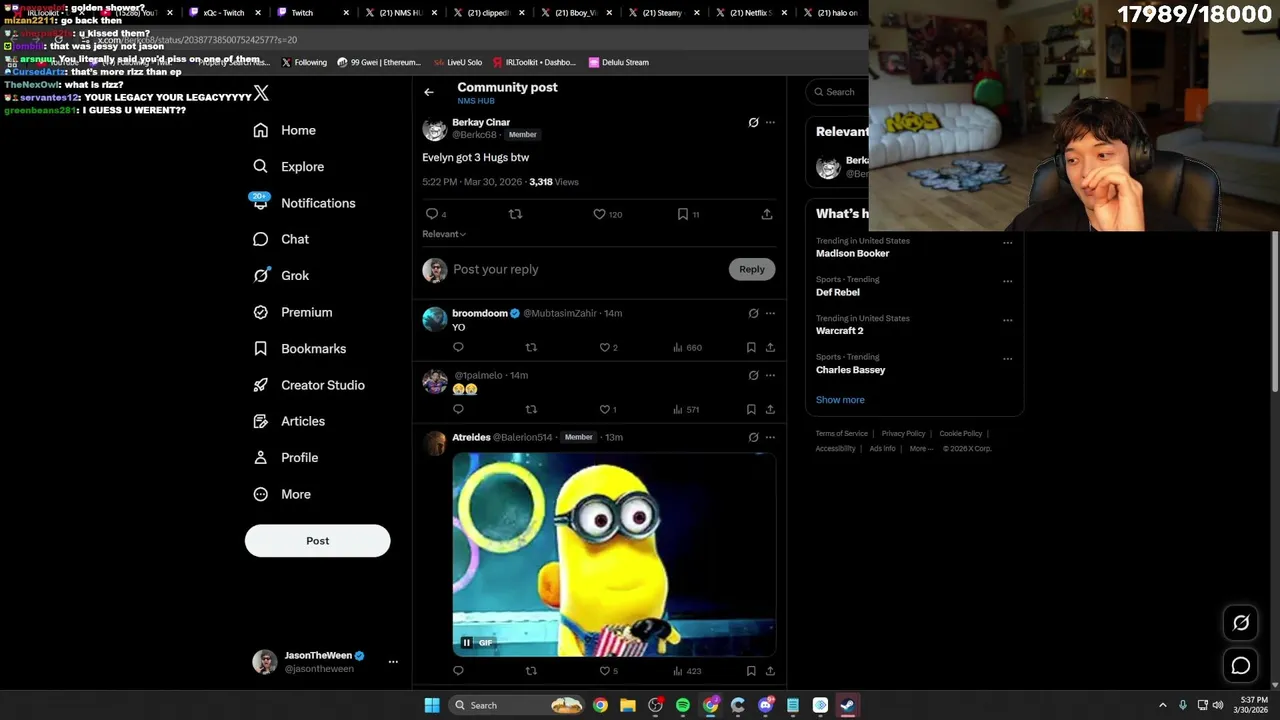
Task: Open Notifications in the sidebar
Action: (304, 203)
